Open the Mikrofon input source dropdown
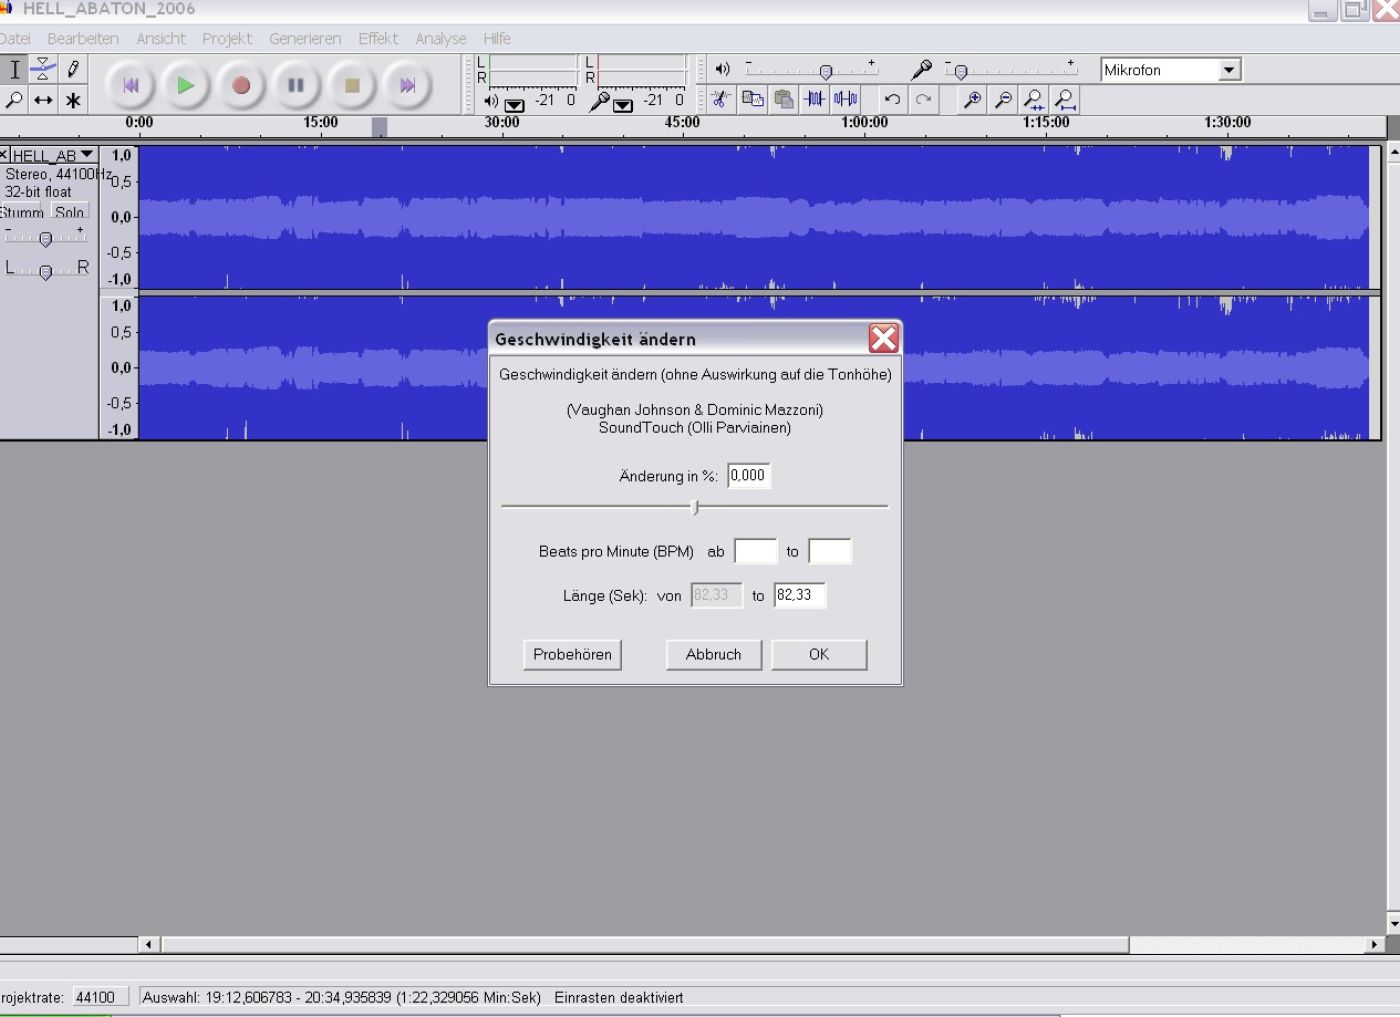This screenshot has width=1400, height=1017. pyautogui.click(x=1230, y=70)
